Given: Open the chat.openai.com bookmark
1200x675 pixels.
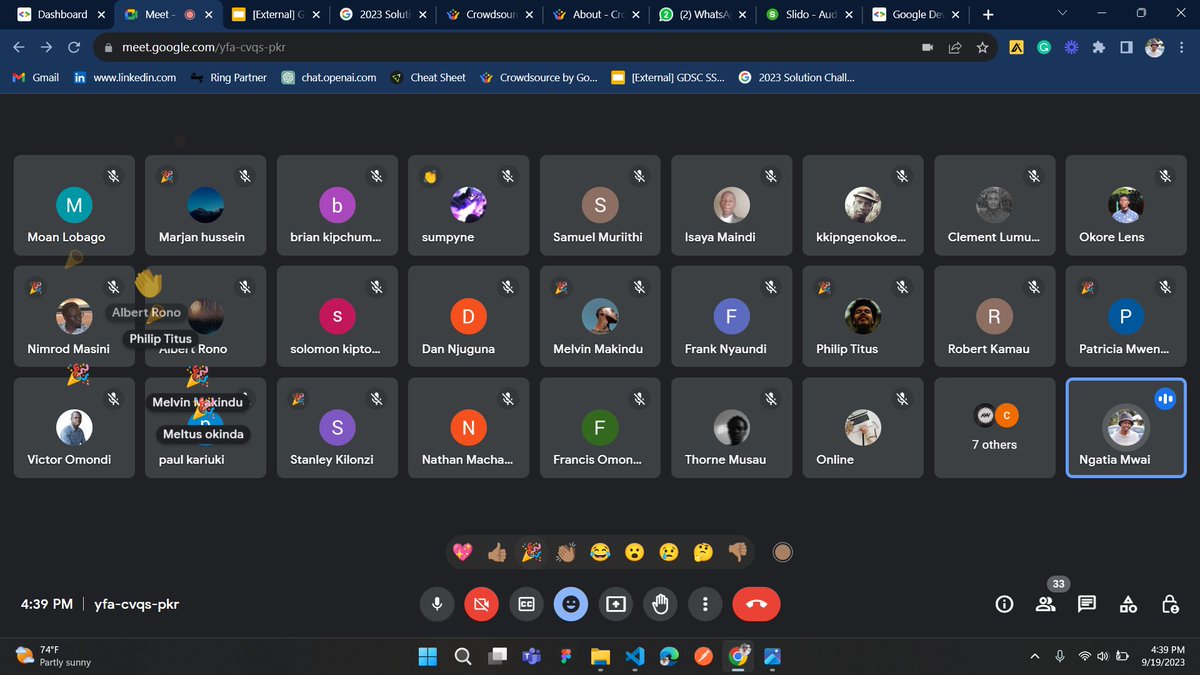Looking at the screenshot, I should 329,77.
